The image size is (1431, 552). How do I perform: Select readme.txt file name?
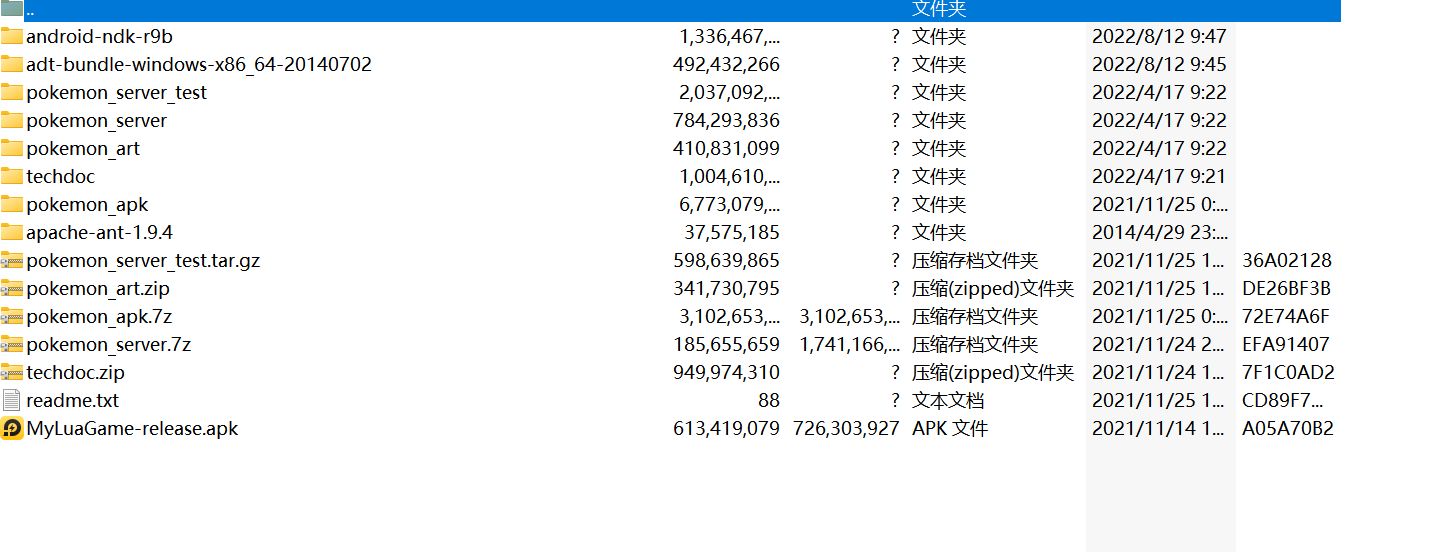(72, 401)
